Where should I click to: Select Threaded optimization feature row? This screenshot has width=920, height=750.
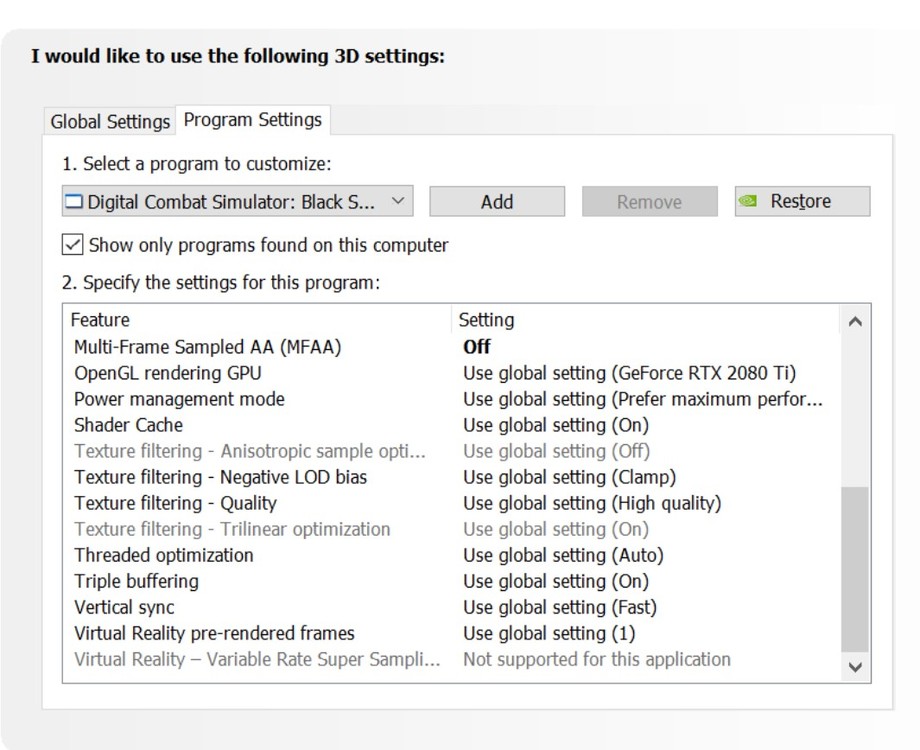click(164, 555)
